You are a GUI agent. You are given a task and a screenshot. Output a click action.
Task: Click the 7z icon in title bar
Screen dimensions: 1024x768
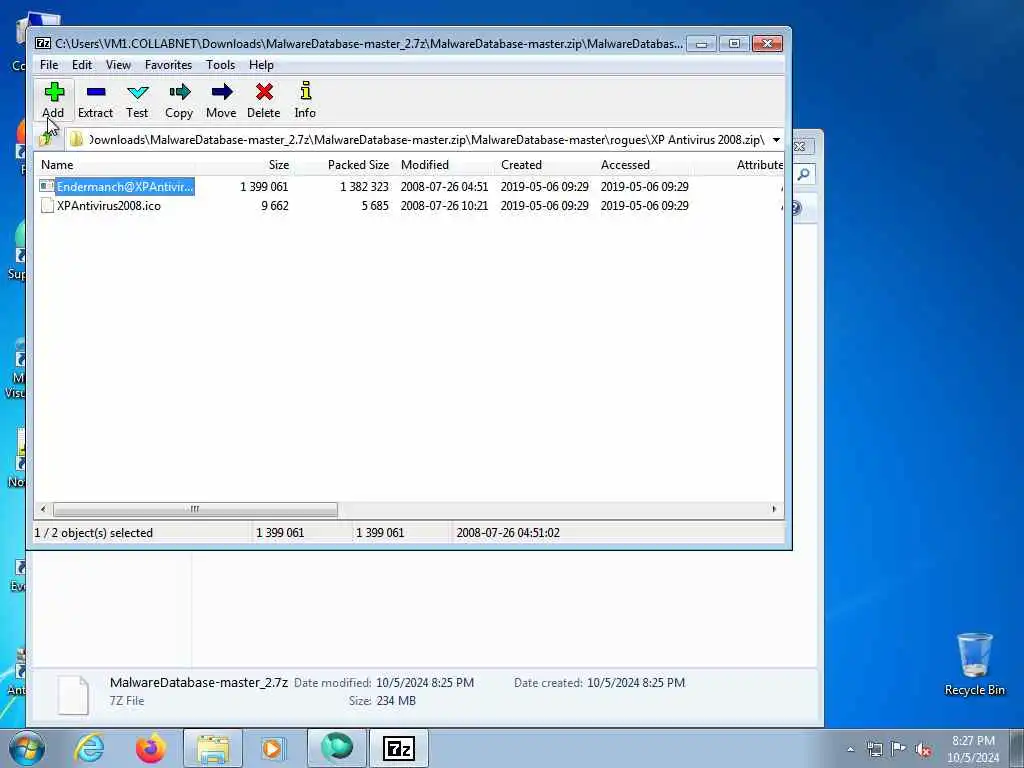point(43,43)
